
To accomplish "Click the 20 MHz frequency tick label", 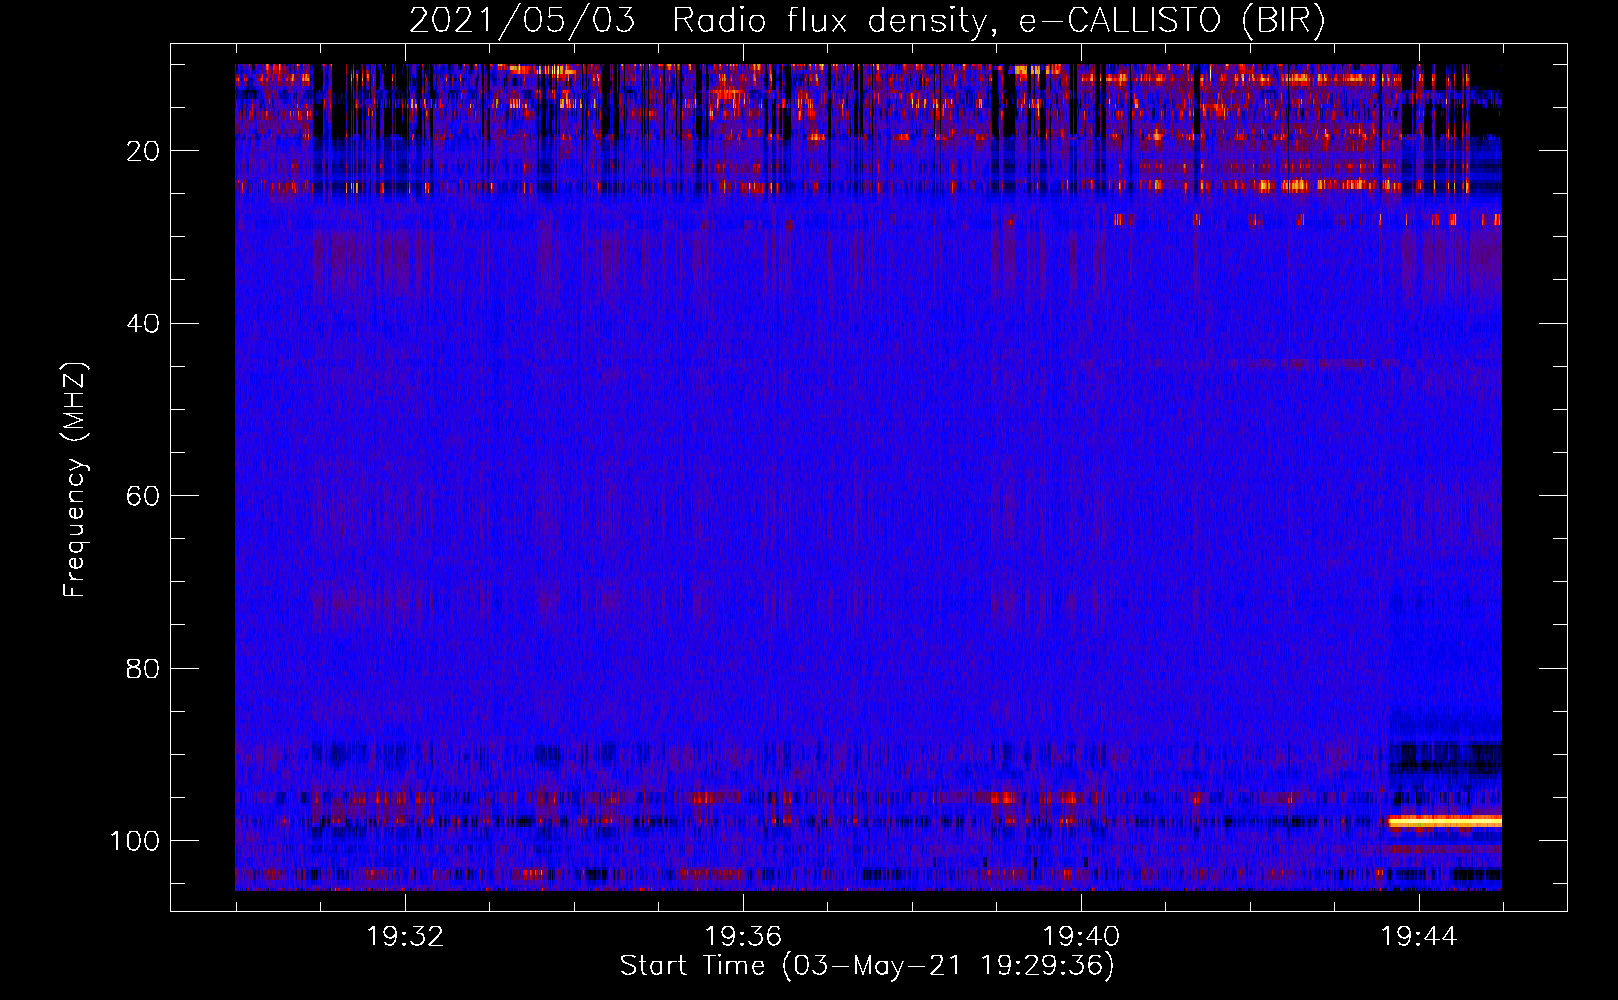I will [x=143, y=151].
